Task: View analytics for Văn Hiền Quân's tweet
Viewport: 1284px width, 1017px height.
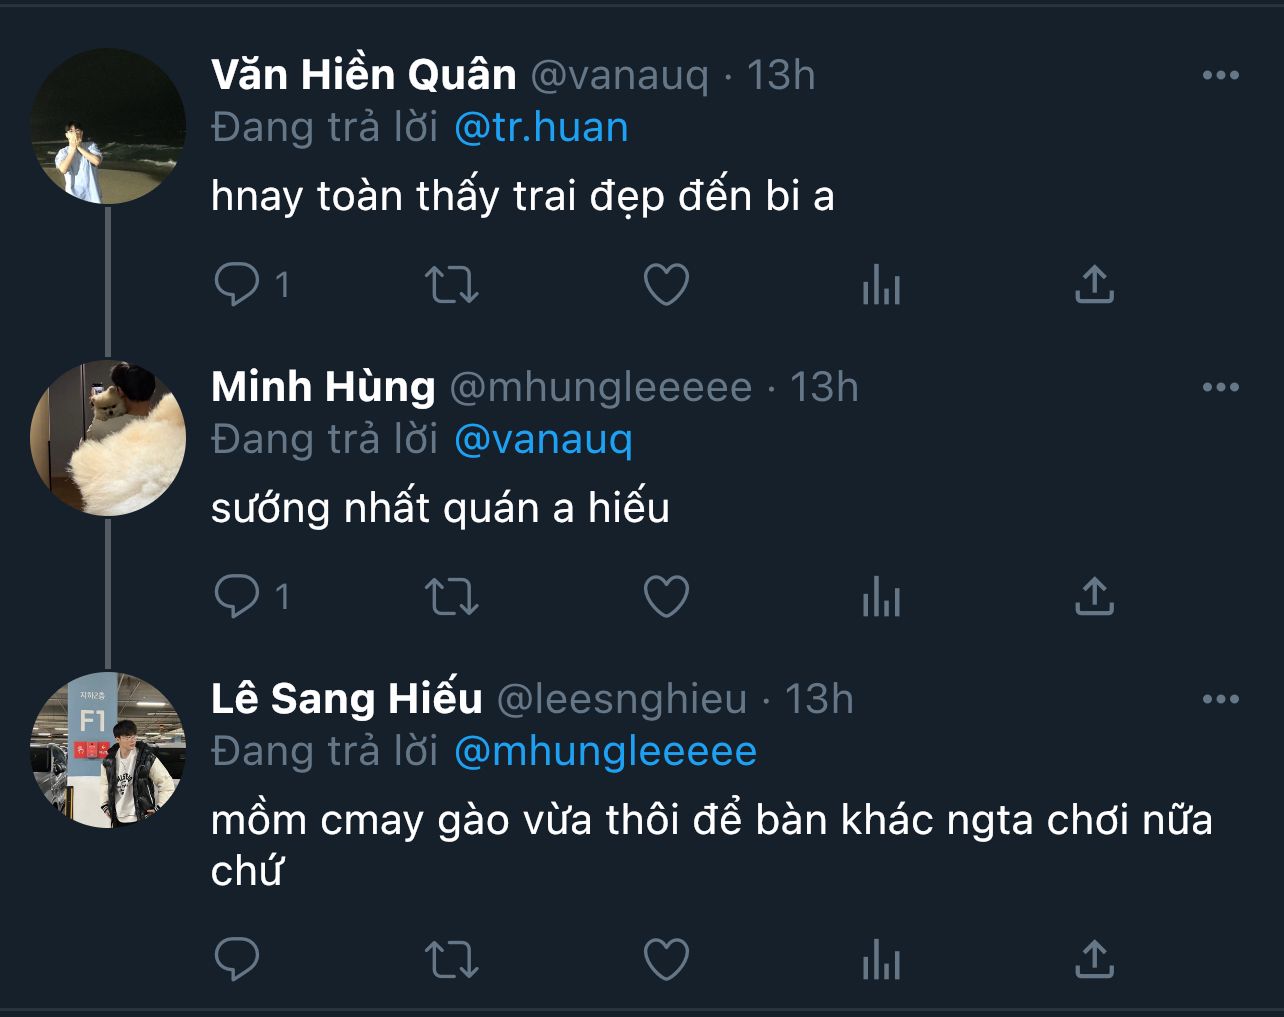Action: click(x=881, y=285)
